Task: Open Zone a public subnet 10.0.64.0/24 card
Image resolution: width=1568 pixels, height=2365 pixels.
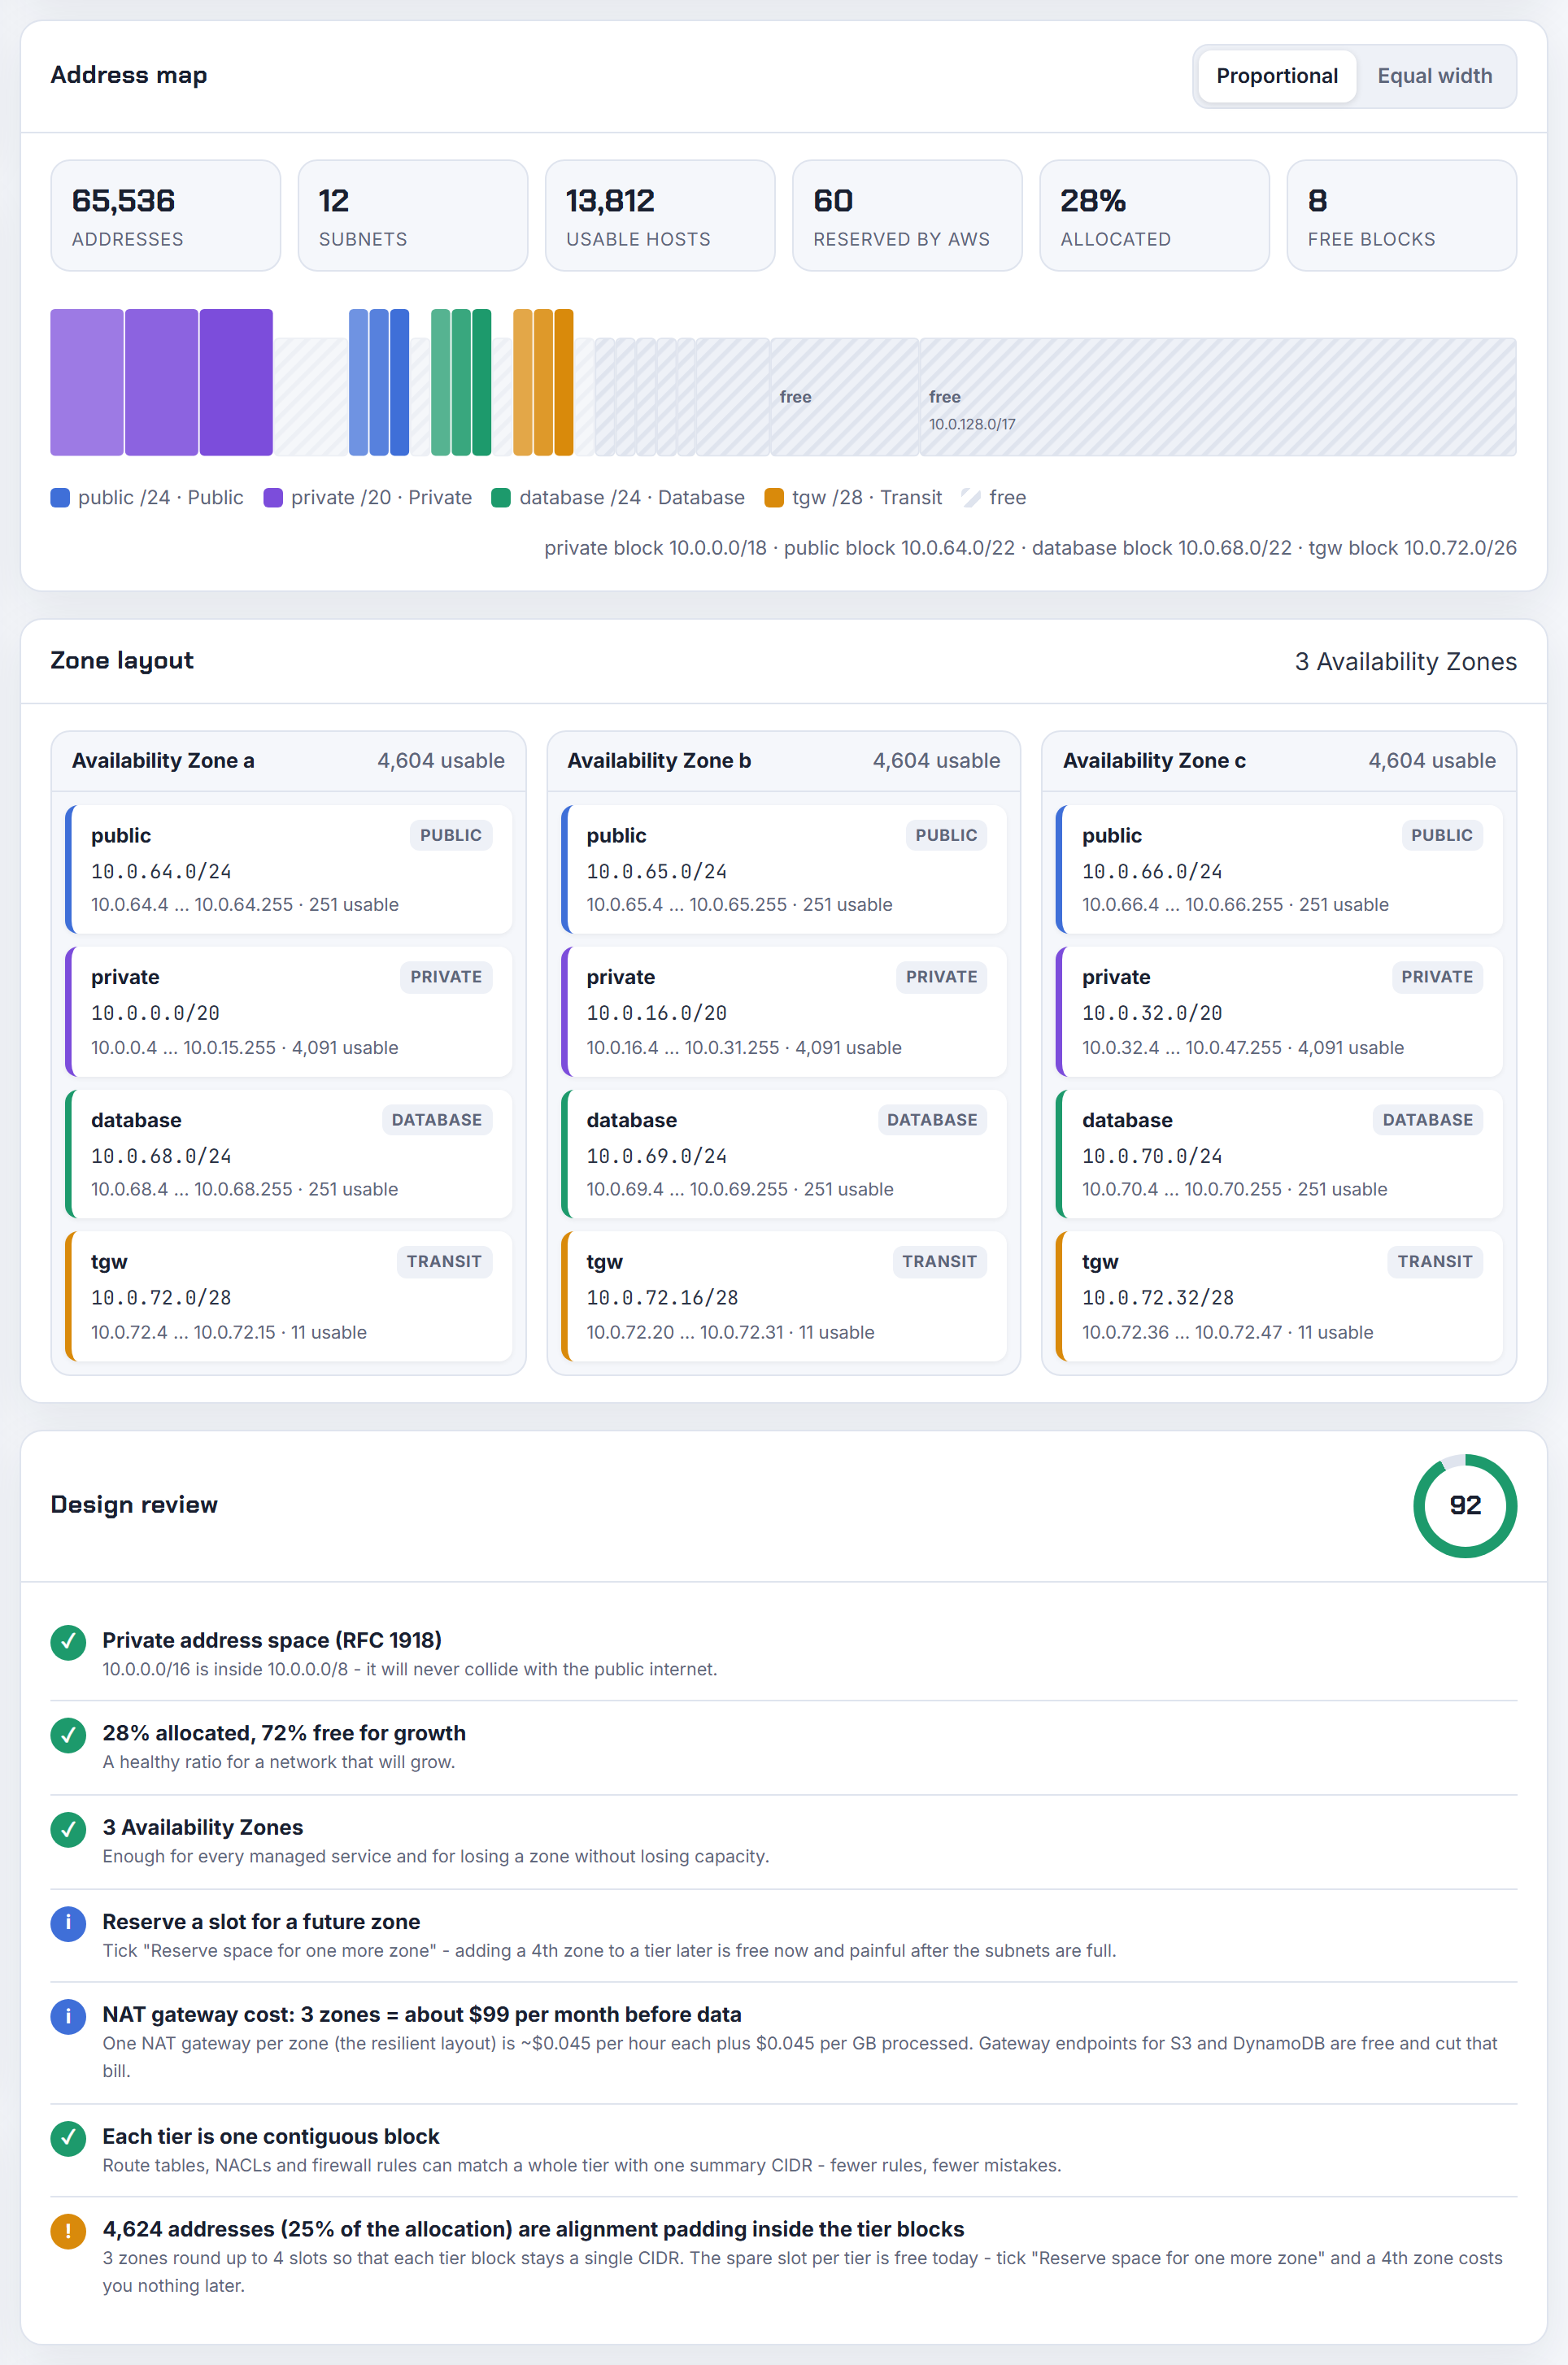Action: (x=289, y=869)
